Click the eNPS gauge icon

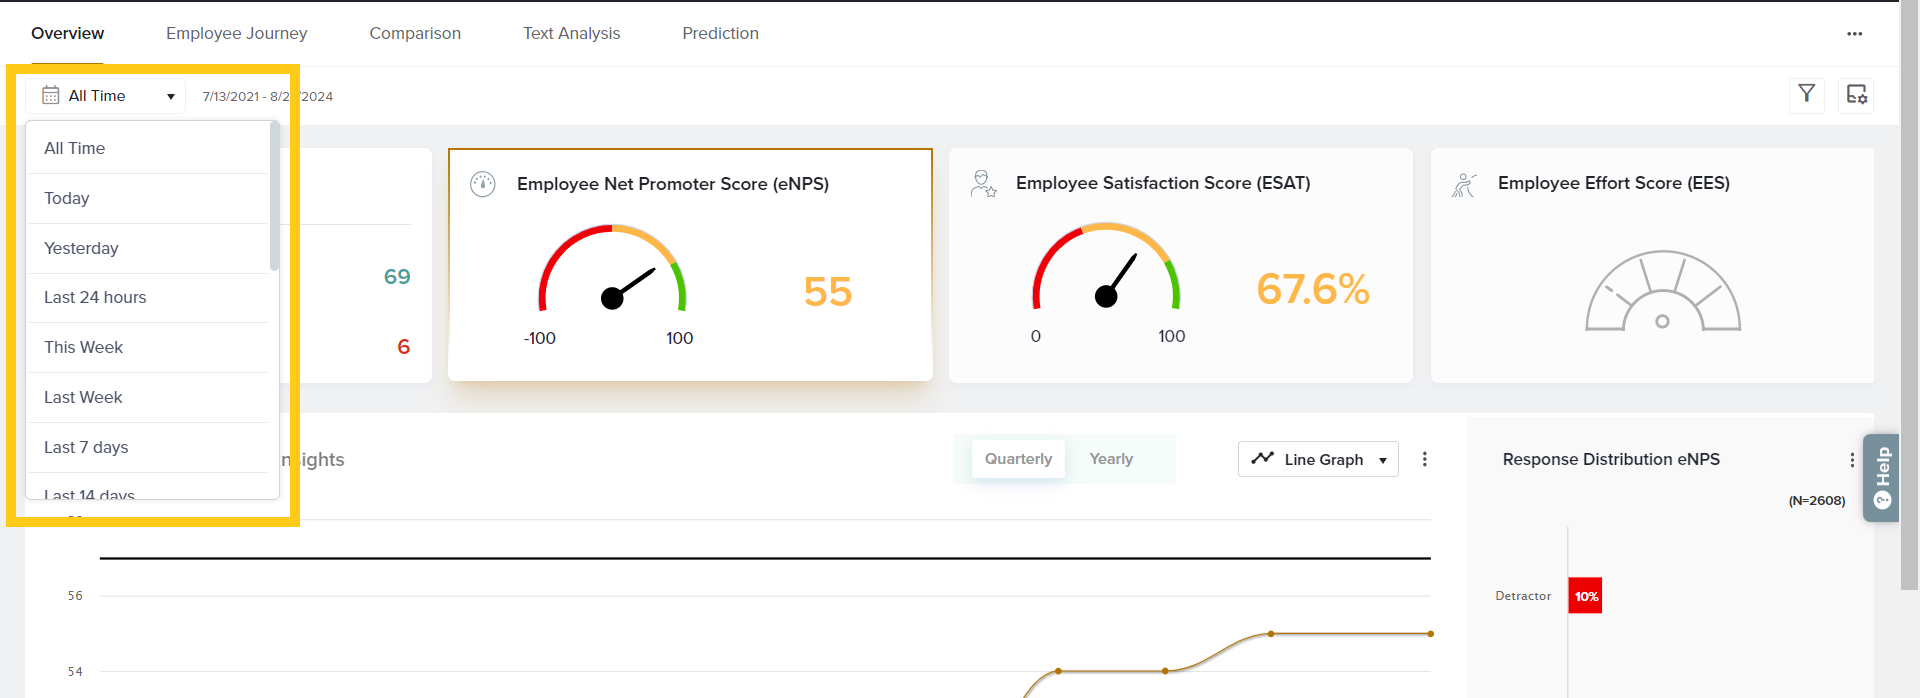pyautogui.click(x=483, y=184)
